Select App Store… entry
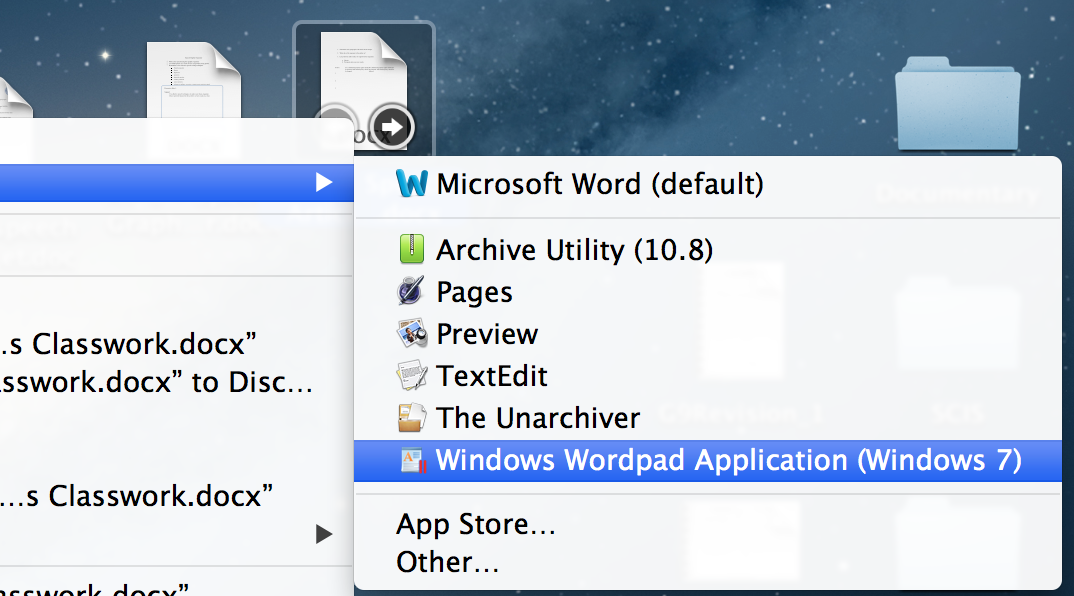The height and width of the screenshot is (596, 1074). point(708,524)
